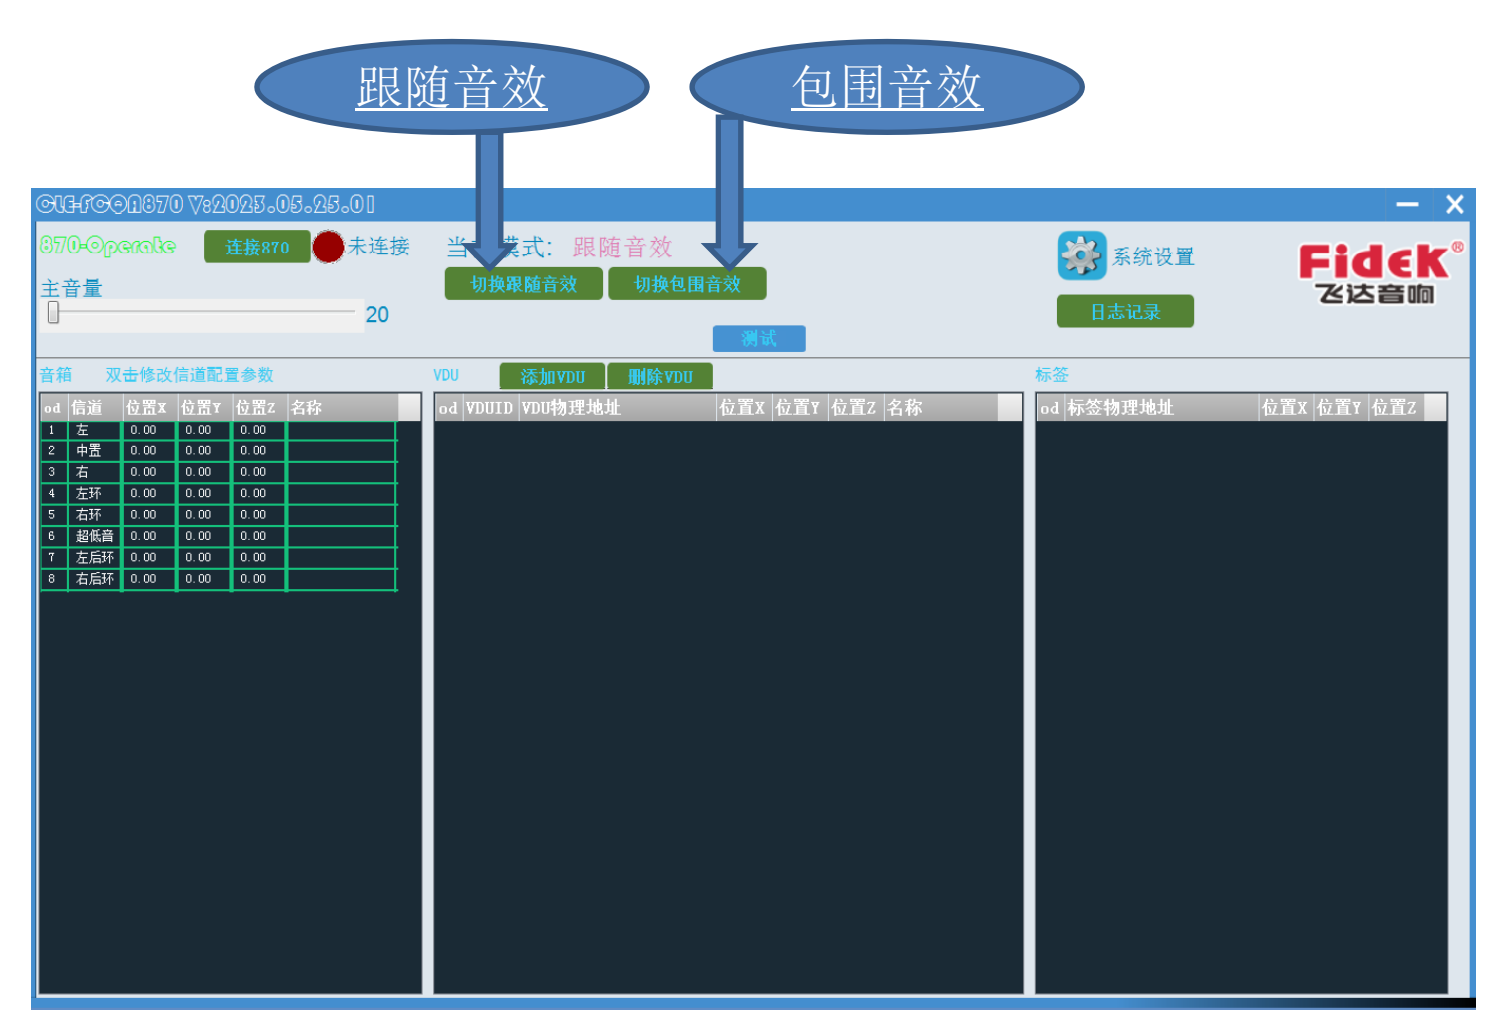Click the red connection status indicator
The width and height of the screenshot is (1508, 1034).
(x=328, y=246)
